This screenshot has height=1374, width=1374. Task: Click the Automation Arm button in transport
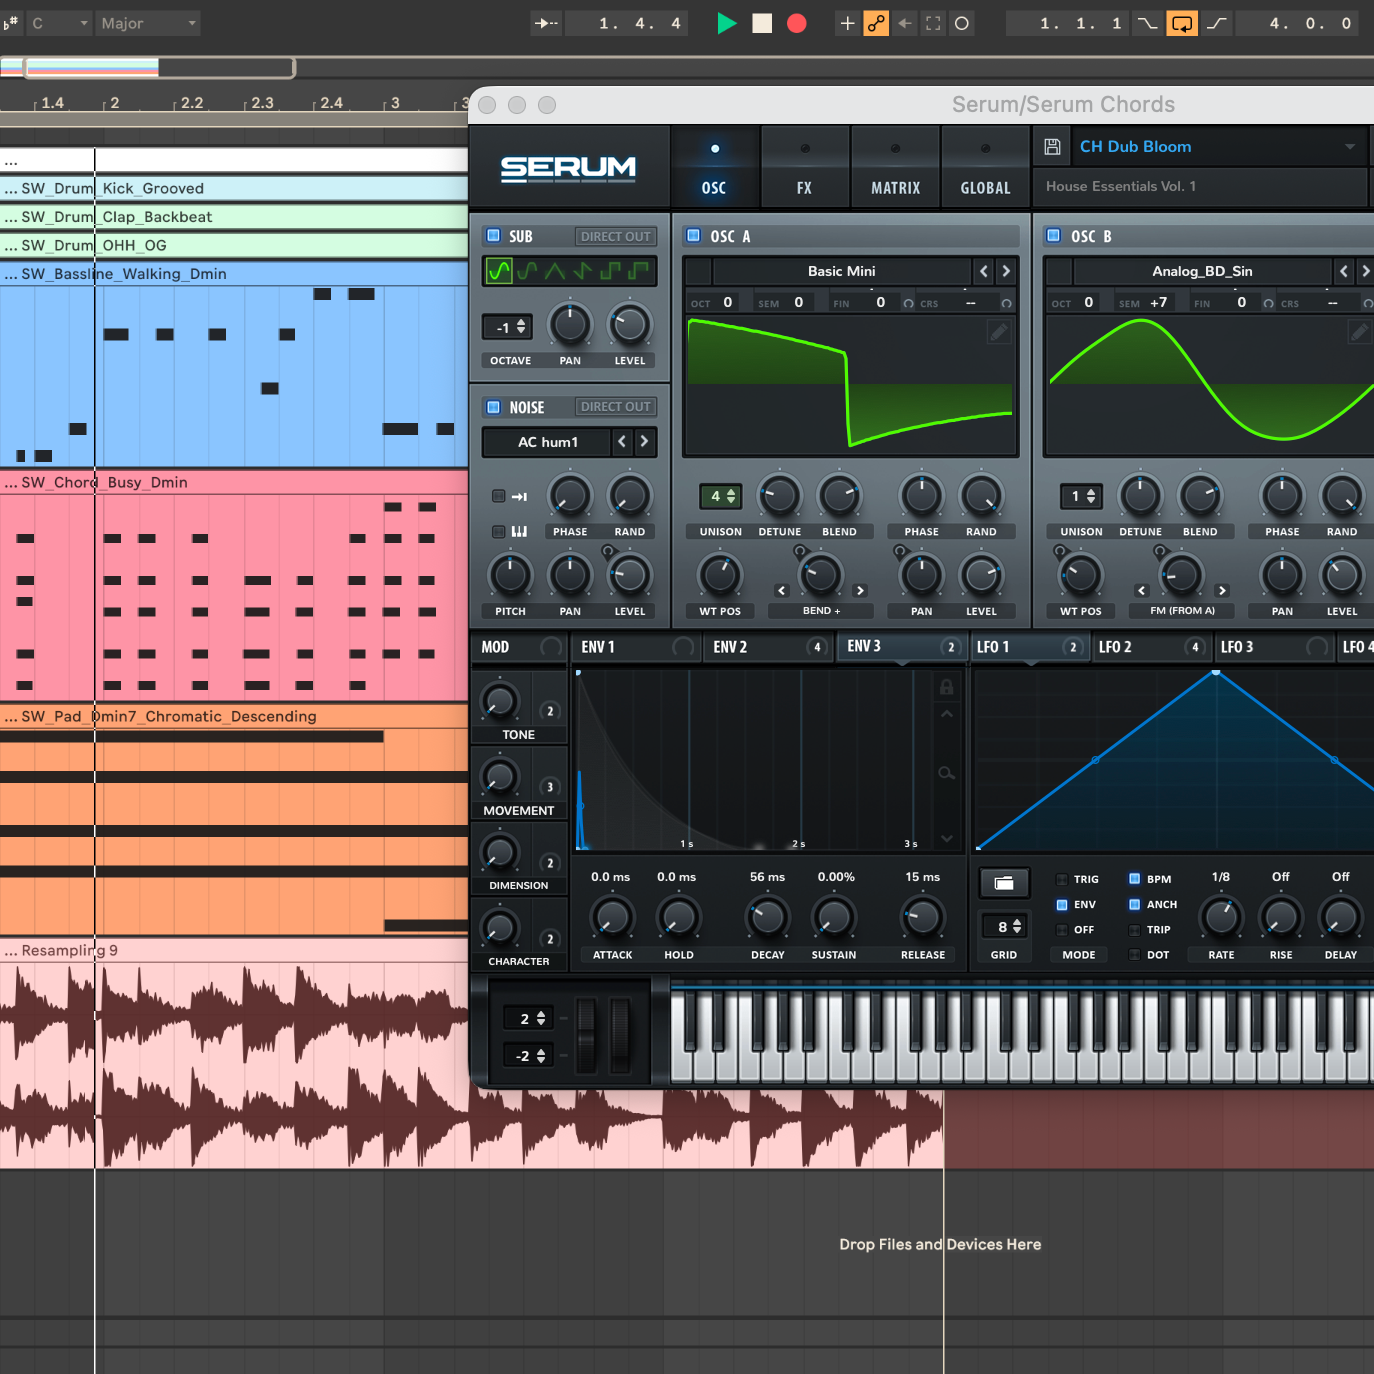click(876, 23)
